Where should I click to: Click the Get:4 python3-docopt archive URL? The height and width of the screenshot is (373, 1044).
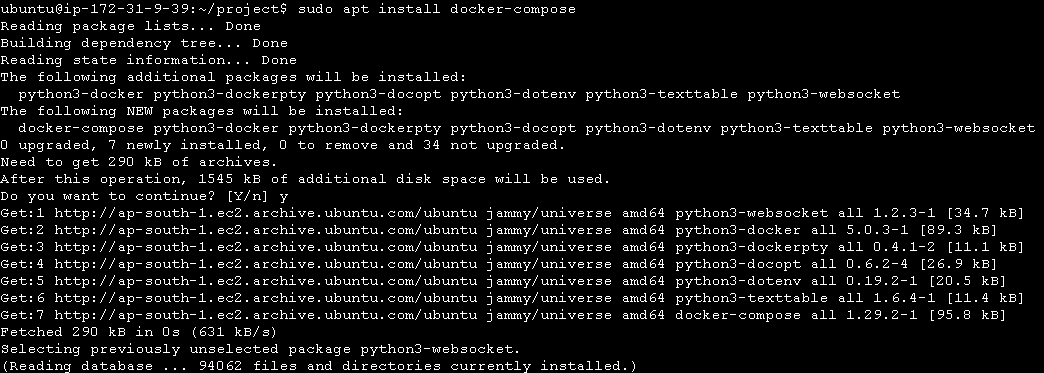pyautogui.click(x=266, y=264)
